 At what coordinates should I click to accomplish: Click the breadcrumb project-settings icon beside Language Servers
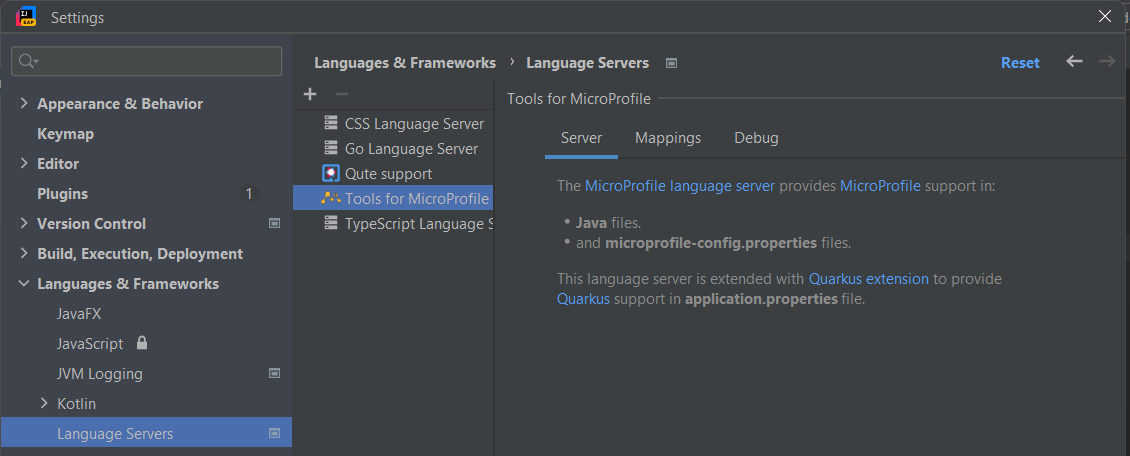[x=672, y=63]
